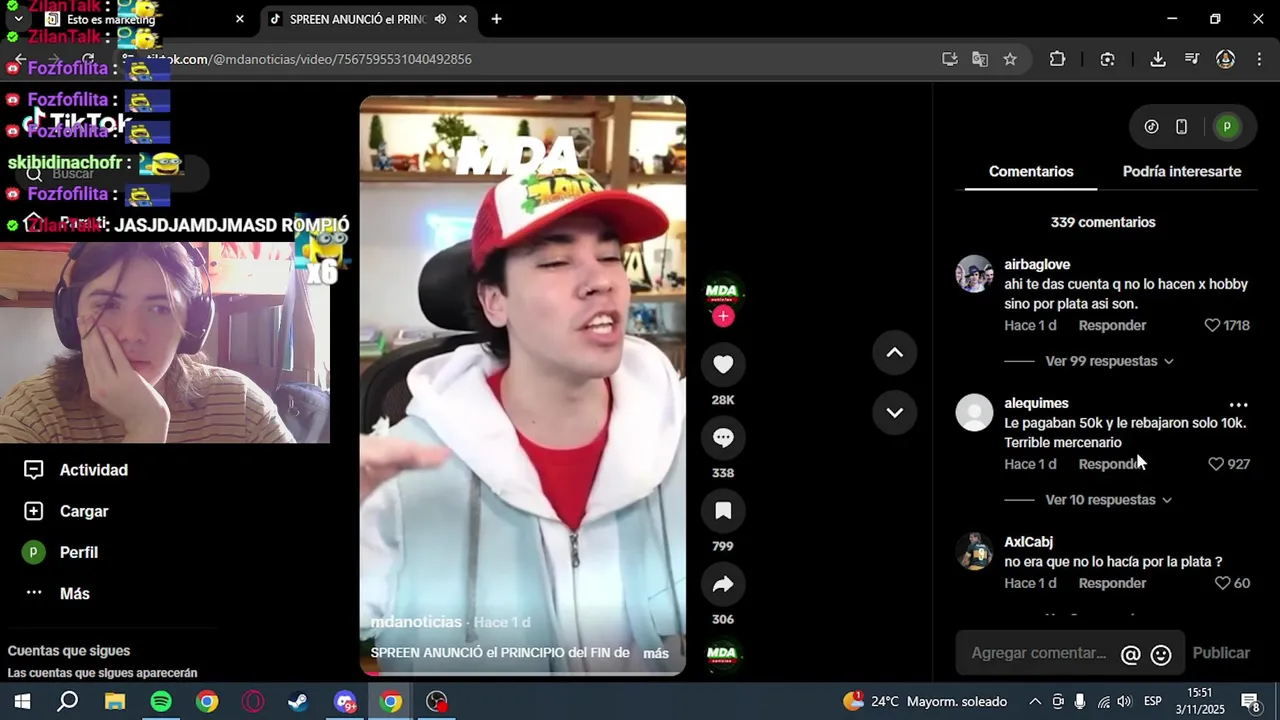Like AxlCabj's comment
Viewport: 1280px width, 720px height.
pyautogui.click(x=1222, y=583)
